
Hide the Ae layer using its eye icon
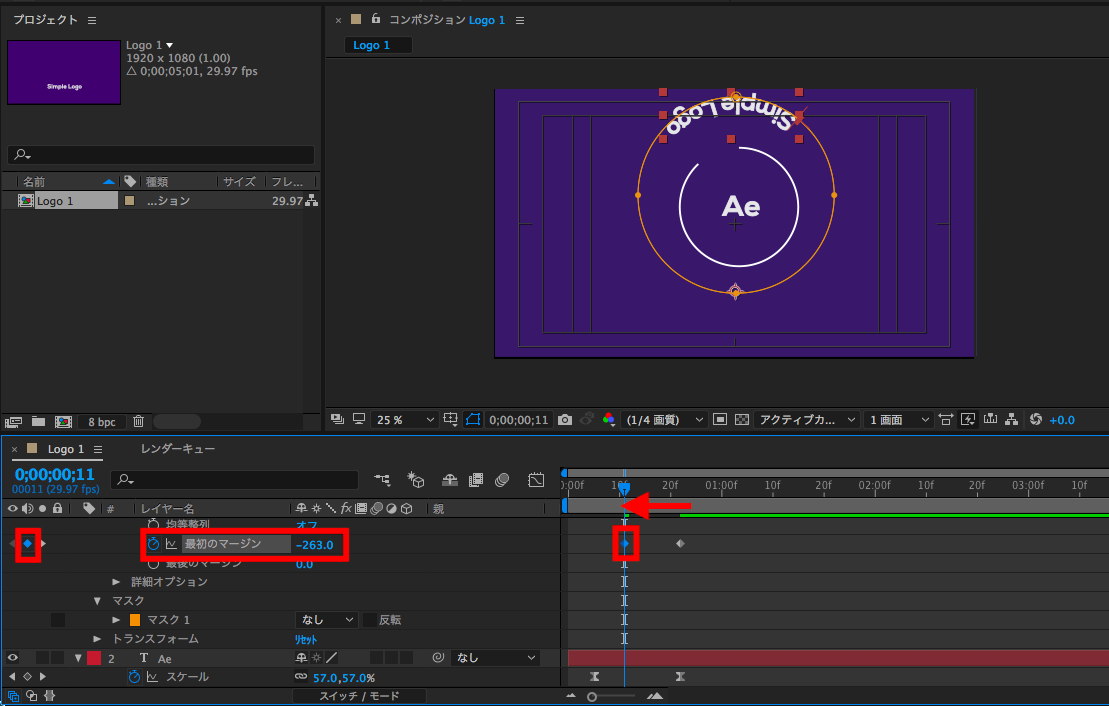pos(13,658)
